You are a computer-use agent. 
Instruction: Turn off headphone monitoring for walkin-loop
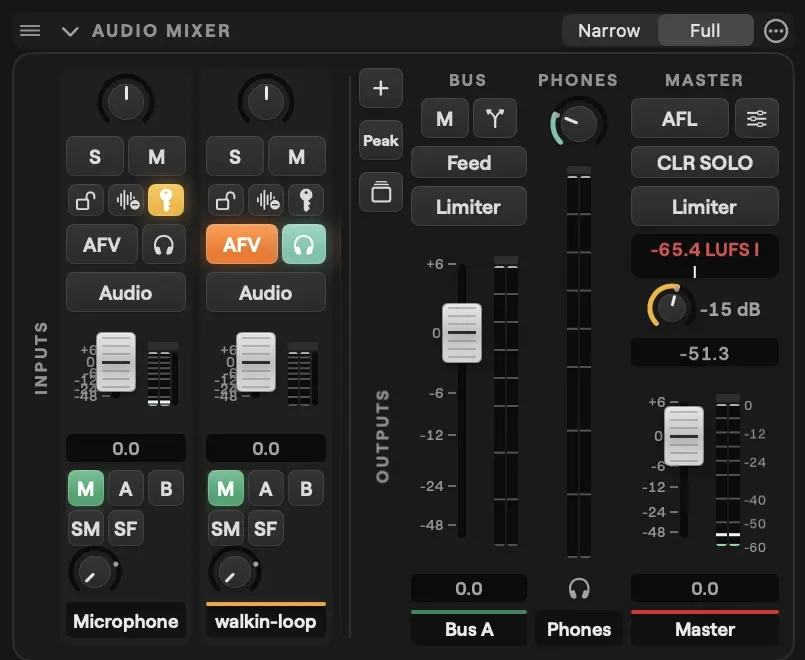tap(304, 244)
